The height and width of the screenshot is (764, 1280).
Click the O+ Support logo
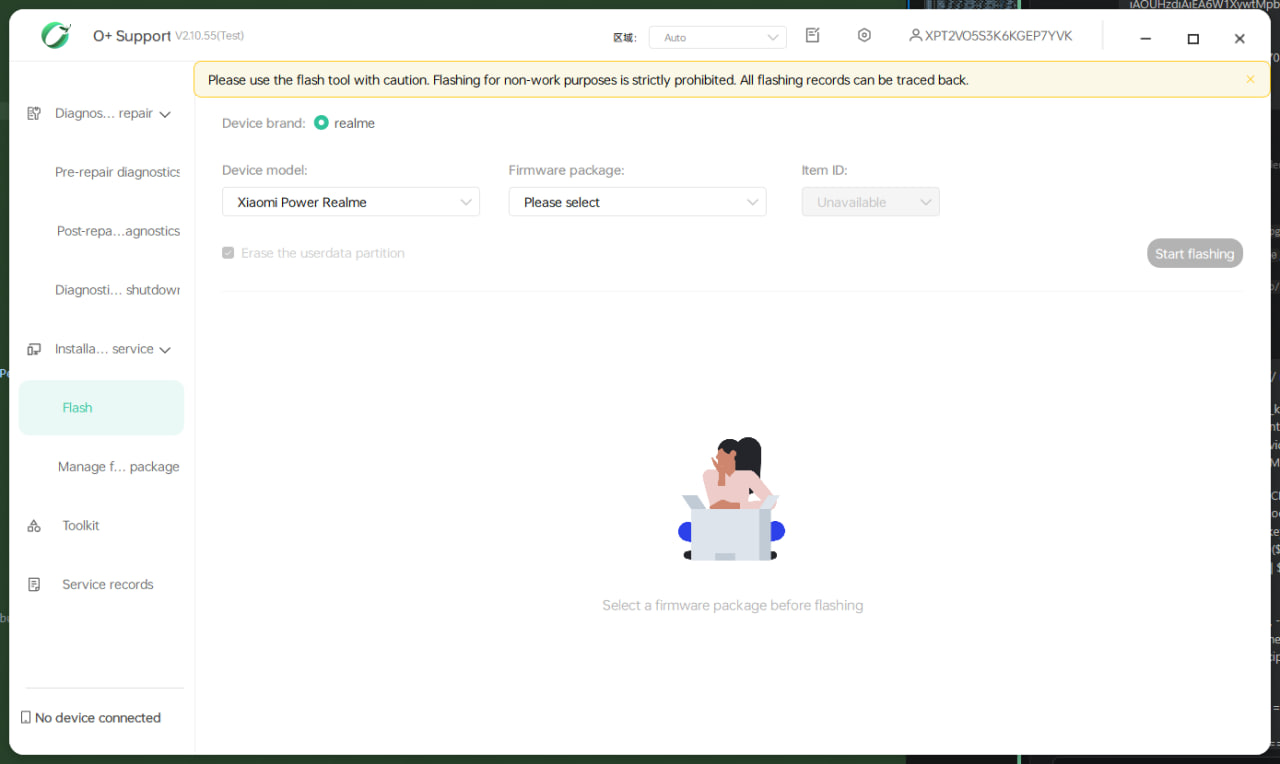click(56, 34)
